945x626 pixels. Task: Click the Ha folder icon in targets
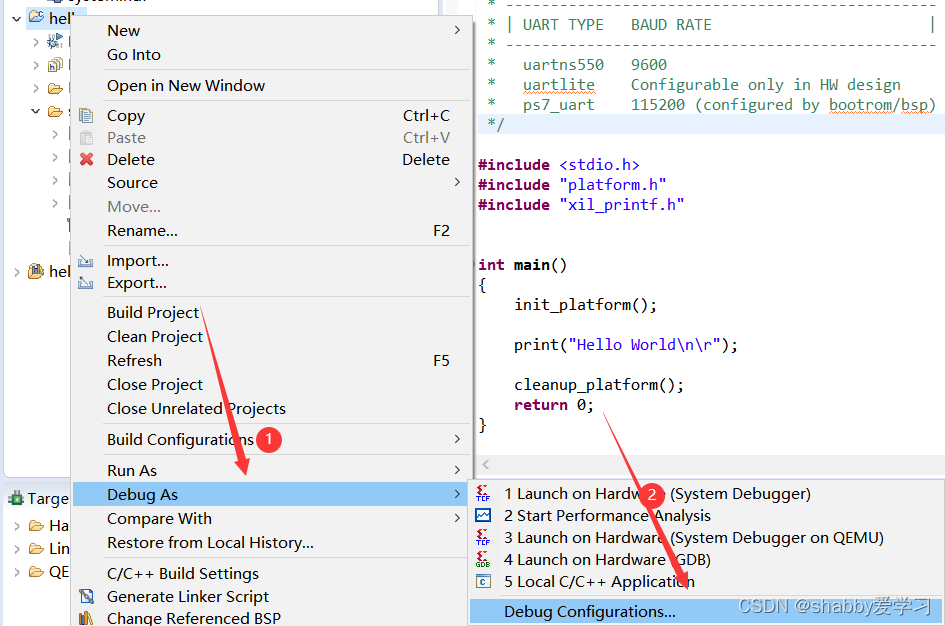37,526
